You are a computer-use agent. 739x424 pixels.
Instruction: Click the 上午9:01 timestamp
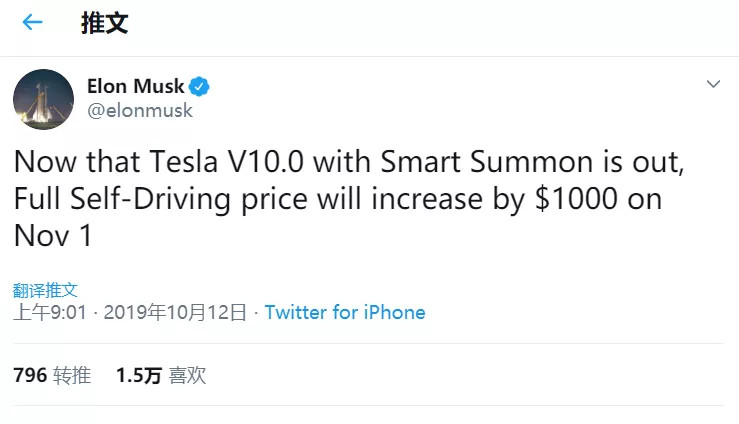coord(50,313)
